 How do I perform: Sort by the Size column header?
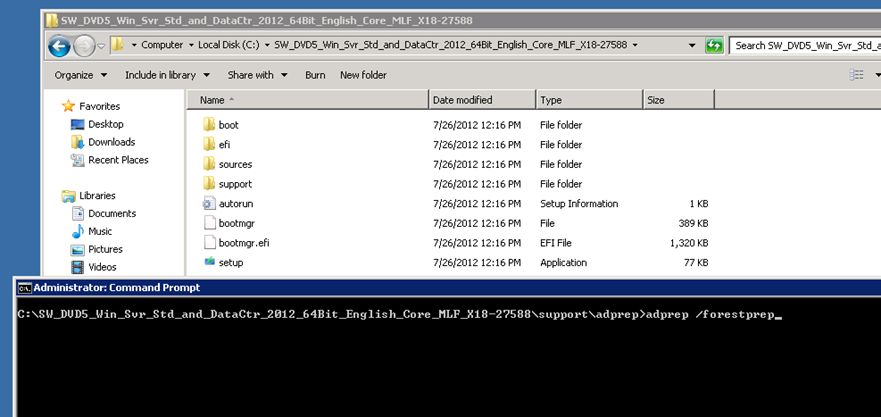coord(679,100)
